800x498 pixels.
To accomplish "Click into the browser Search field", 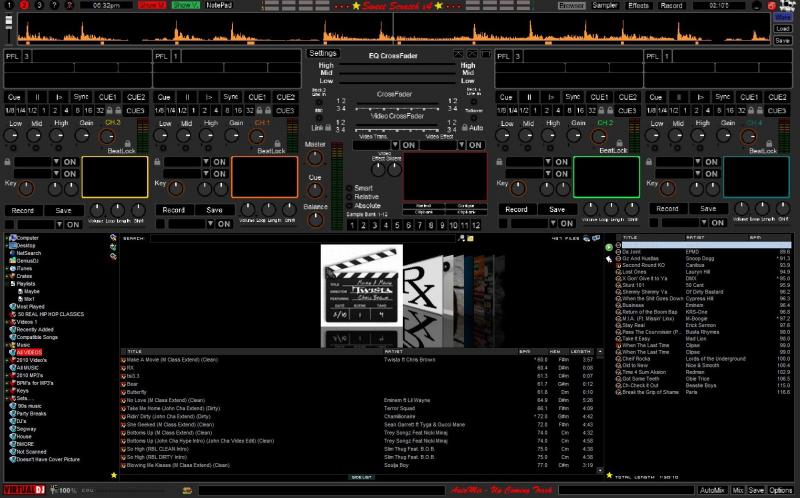I will click(304, 239).
